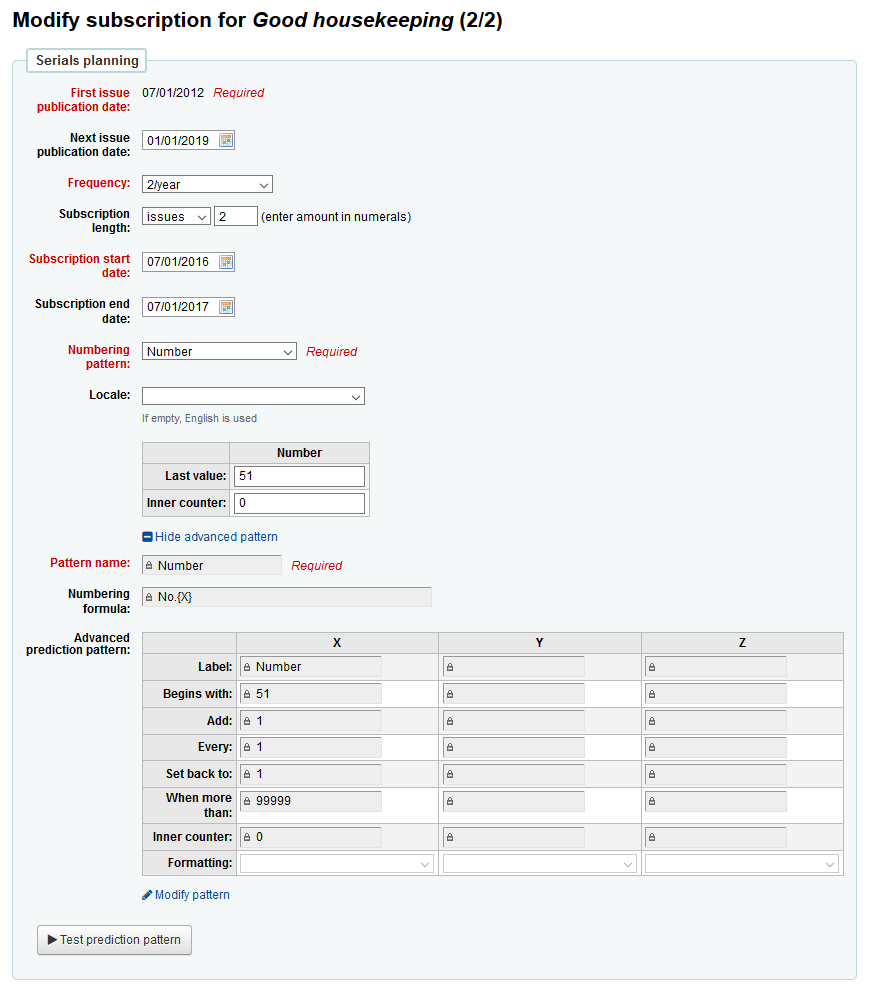
Task: Click the Inner counter field under Number
Action: (x=299, y=503)
